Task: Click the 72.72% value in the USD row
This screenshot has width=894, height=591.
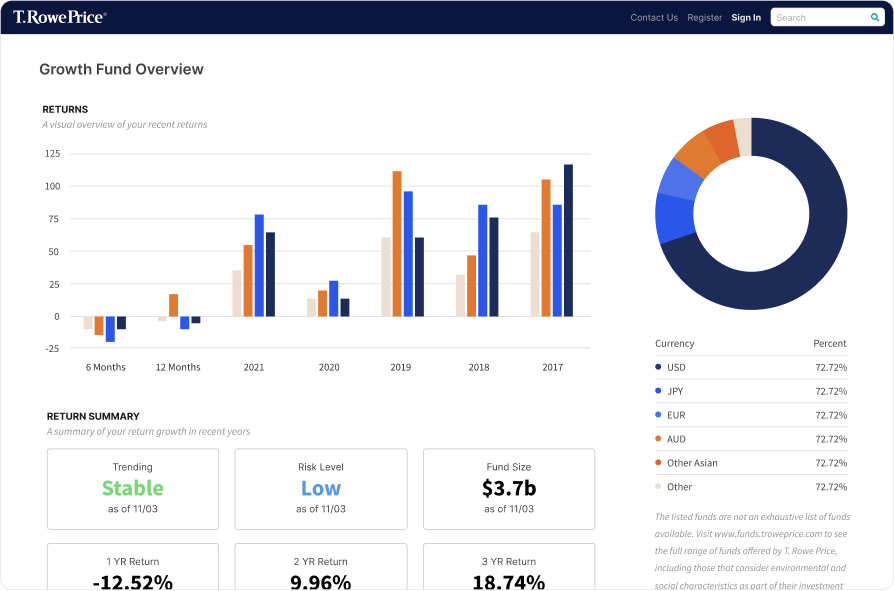Action: pyautogui.click(x=831, y=368)
